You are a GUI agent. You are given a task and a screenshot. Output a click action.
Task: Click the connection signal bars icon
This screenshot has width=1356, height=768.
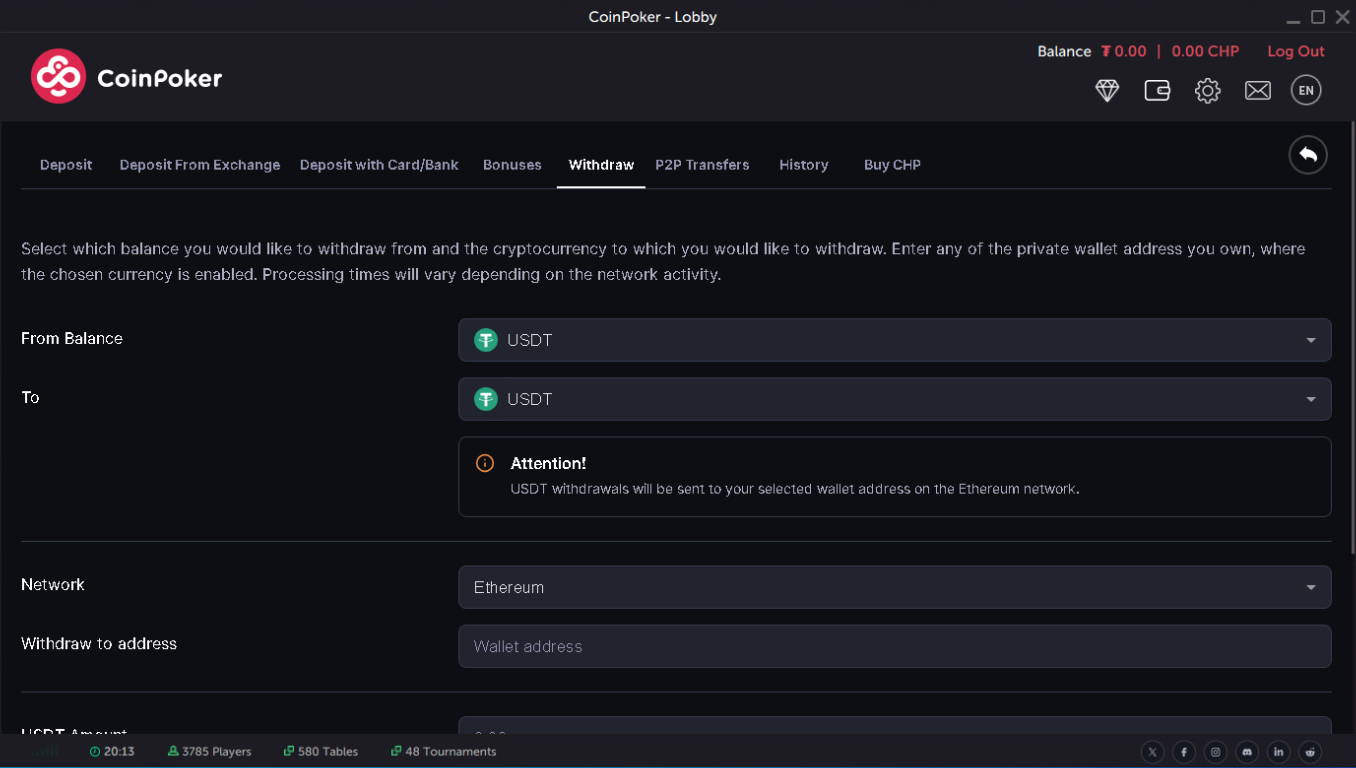(x=45, y=751)
